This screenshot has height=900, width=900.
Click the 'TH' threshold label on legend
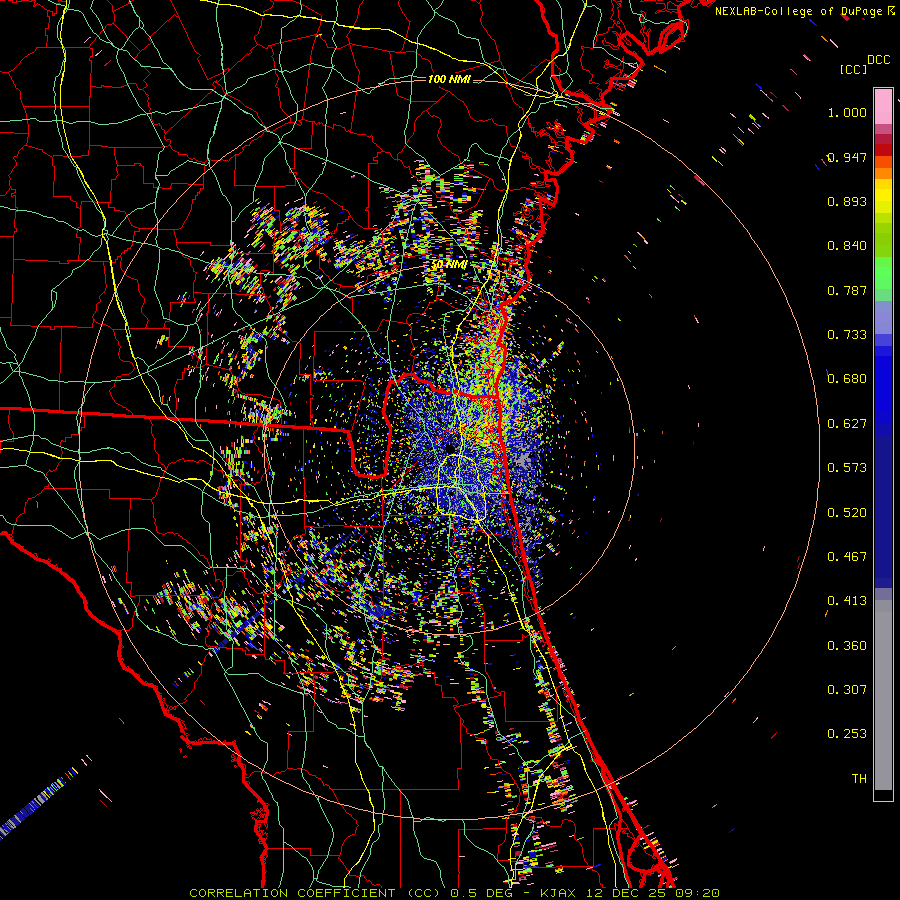click(859, 779)
